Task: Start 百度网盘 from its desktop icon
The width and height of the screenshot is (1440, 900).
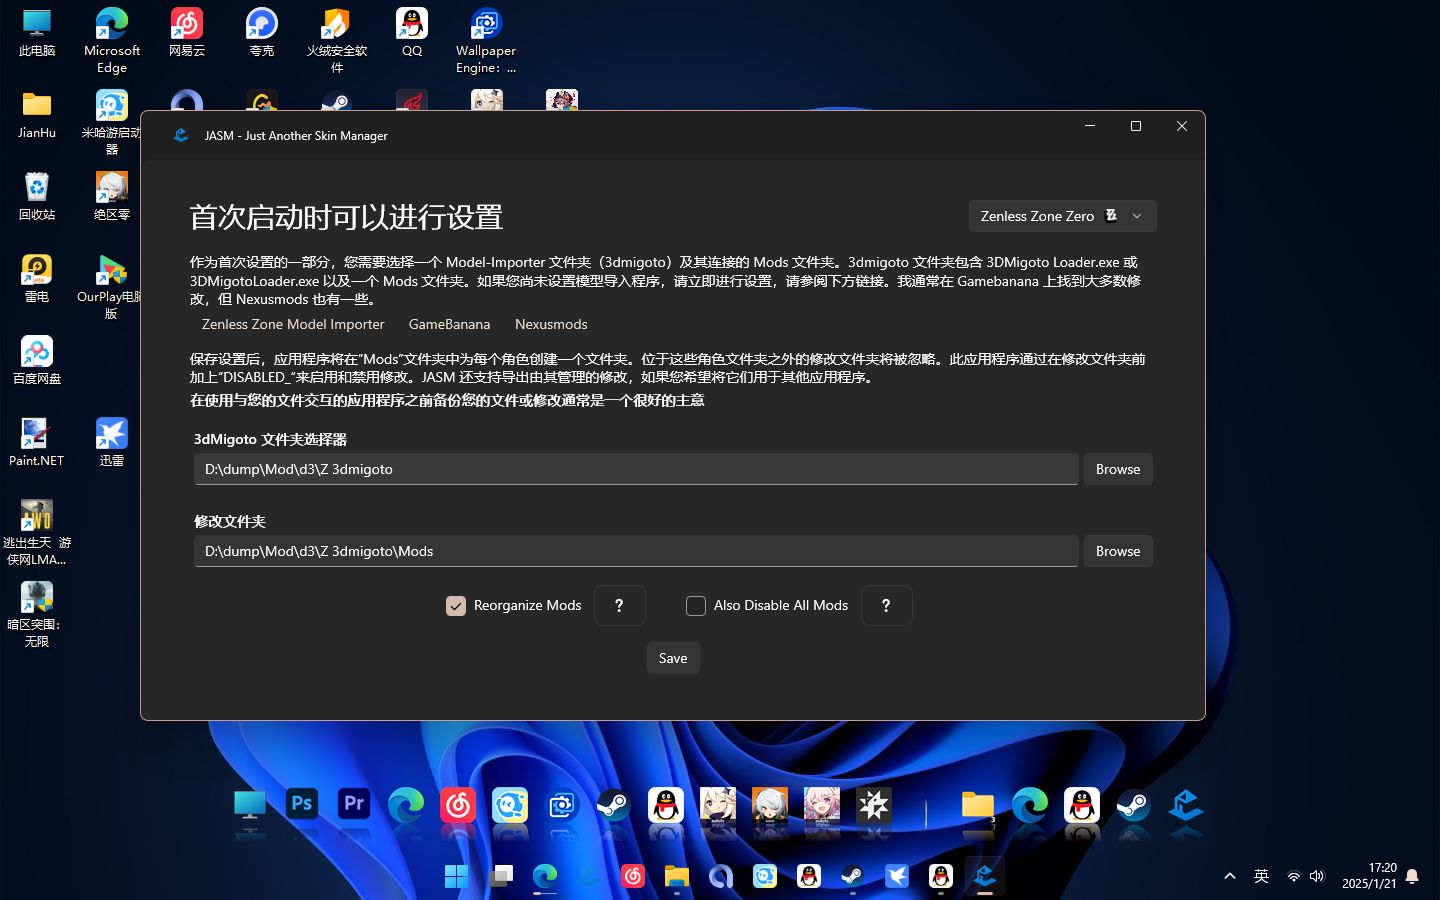Action: [x=36, y=352]
